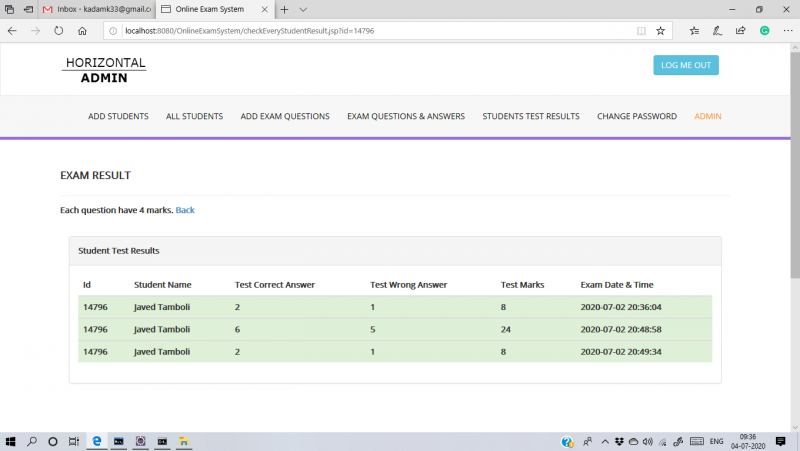This screenshot has width=800, height=451.
Task: Add page to favorites star
Action: (x=661, y=31)
